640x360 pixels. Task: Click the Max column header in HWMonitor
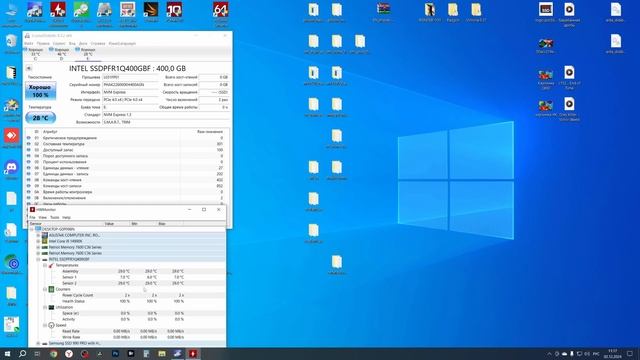[x=170, y=224]
